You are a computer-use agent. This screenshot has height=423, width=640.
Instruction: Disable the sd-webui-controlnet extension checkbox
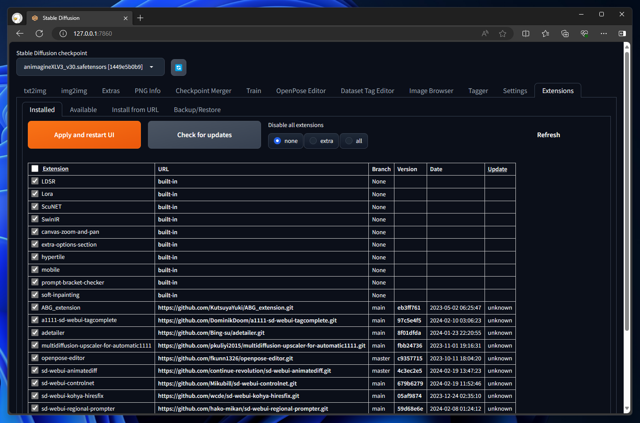35,383
